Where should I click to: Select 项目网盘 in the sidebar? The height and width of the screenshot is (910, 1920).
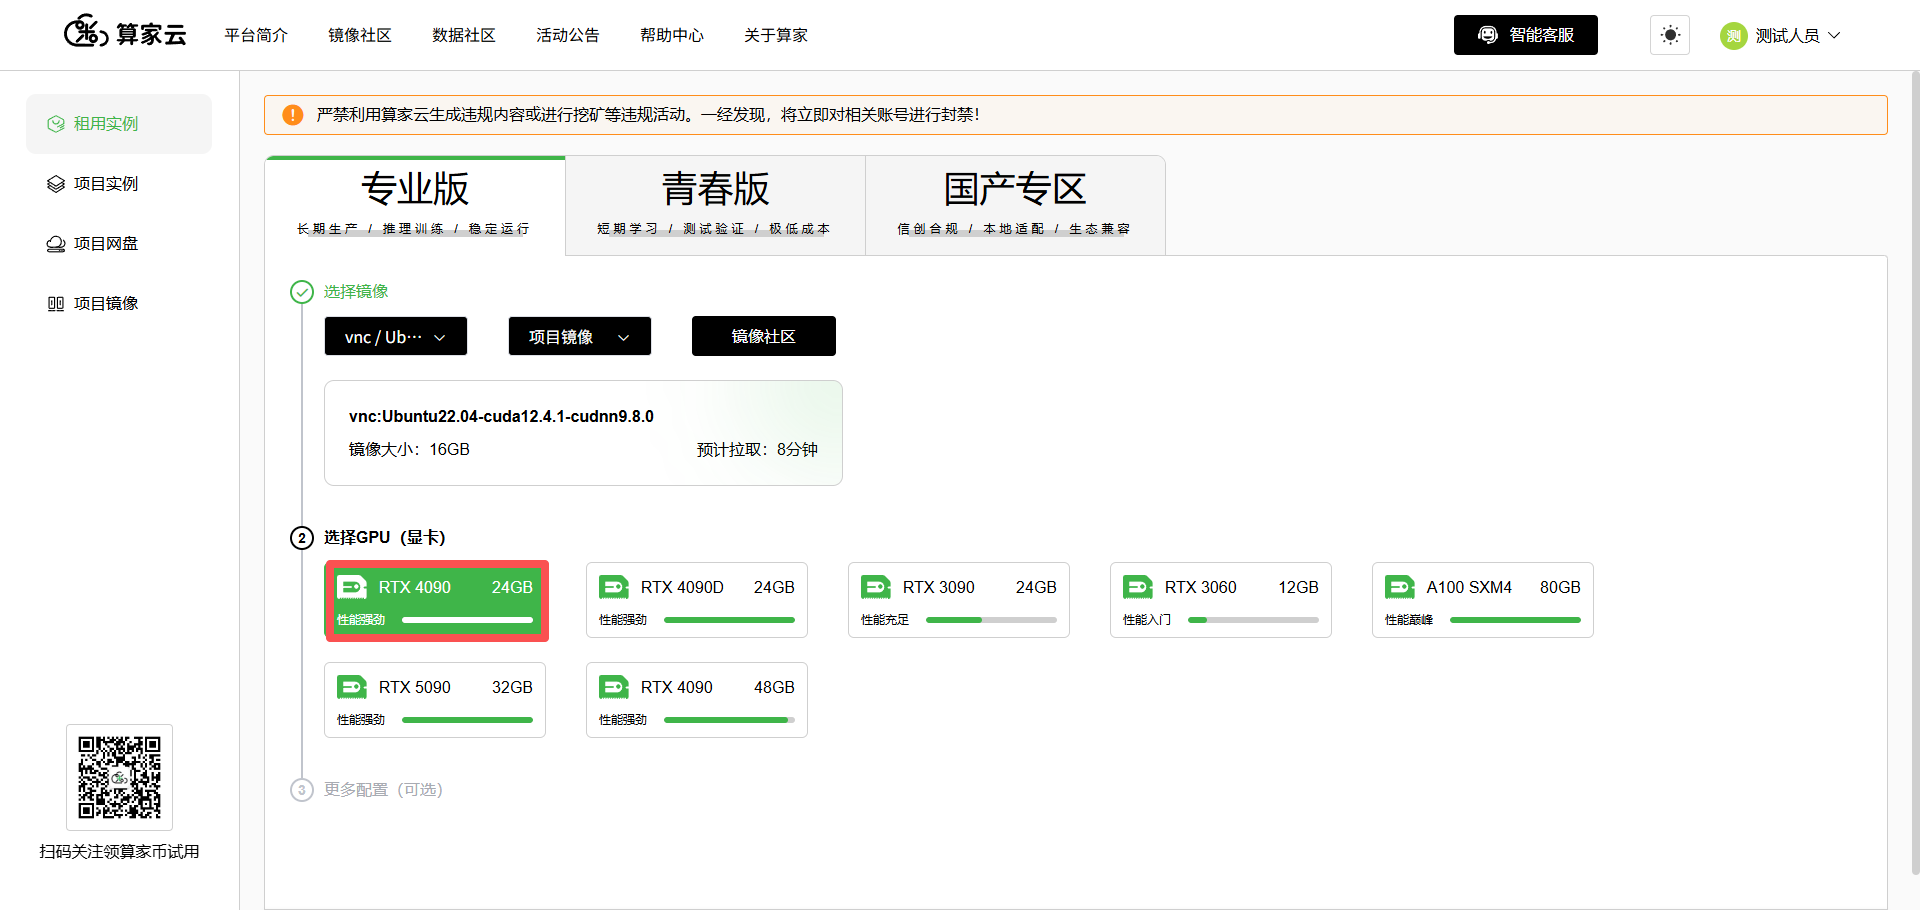coord(119,244)
